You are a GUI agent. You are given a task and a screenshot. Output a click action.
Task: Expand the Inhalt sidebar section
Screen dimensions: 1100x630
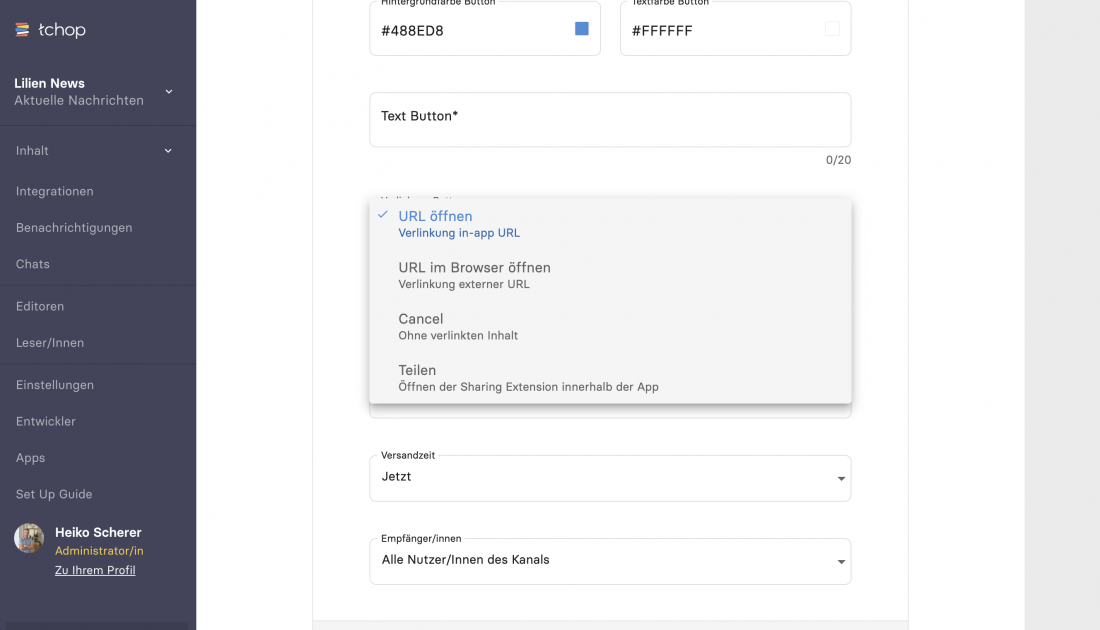coord(168,151)
